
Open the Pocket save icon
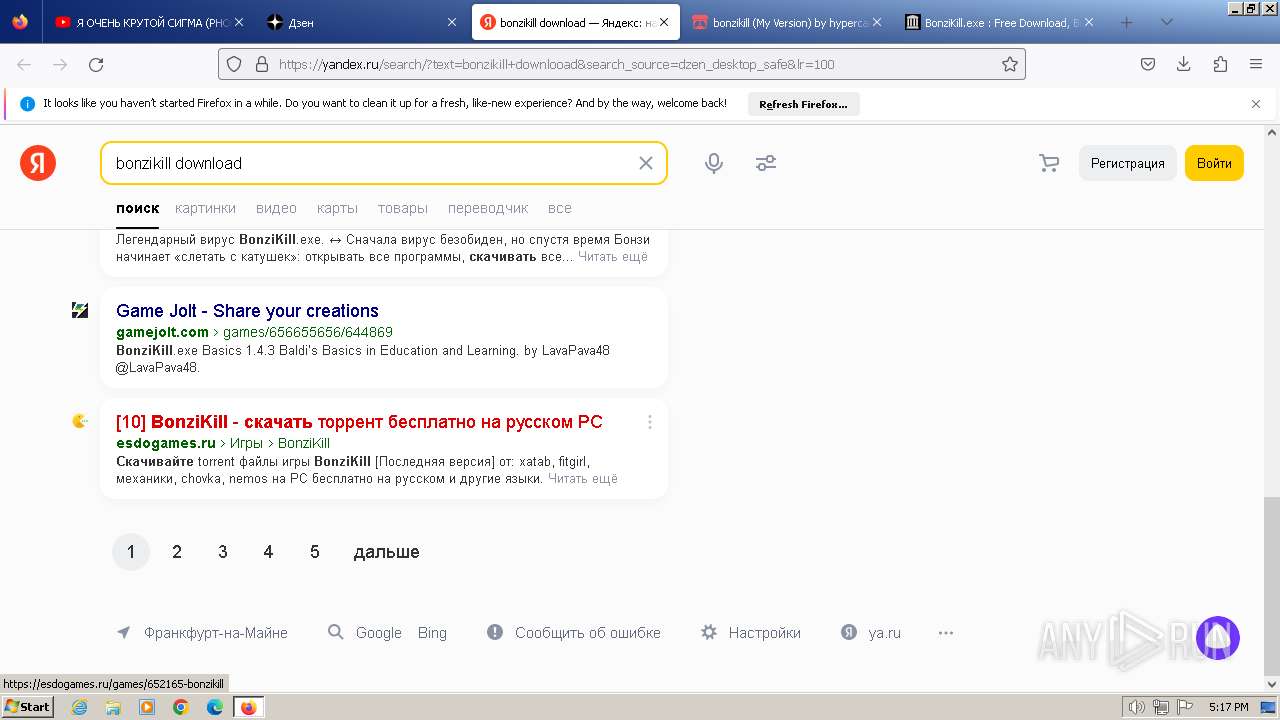(1148, 64)
